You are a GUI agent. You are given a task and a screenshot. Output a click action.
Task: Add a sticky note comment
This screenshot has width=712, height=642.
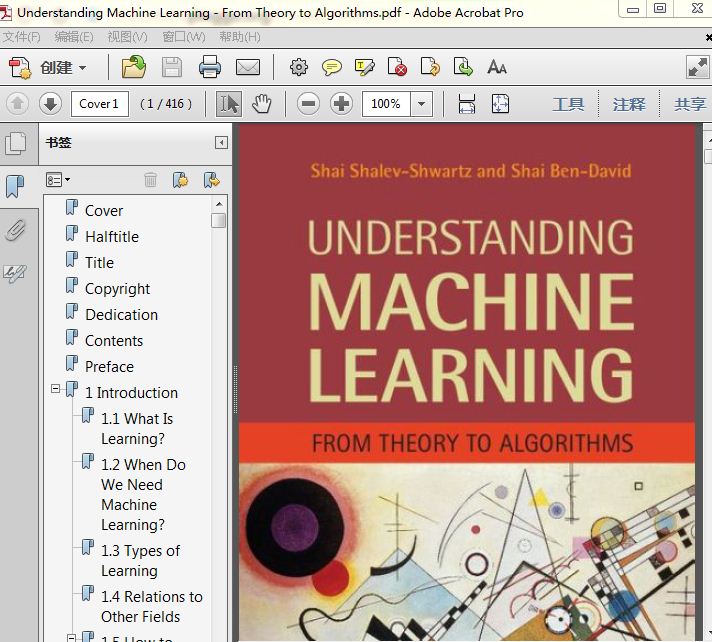coord(331,68)
